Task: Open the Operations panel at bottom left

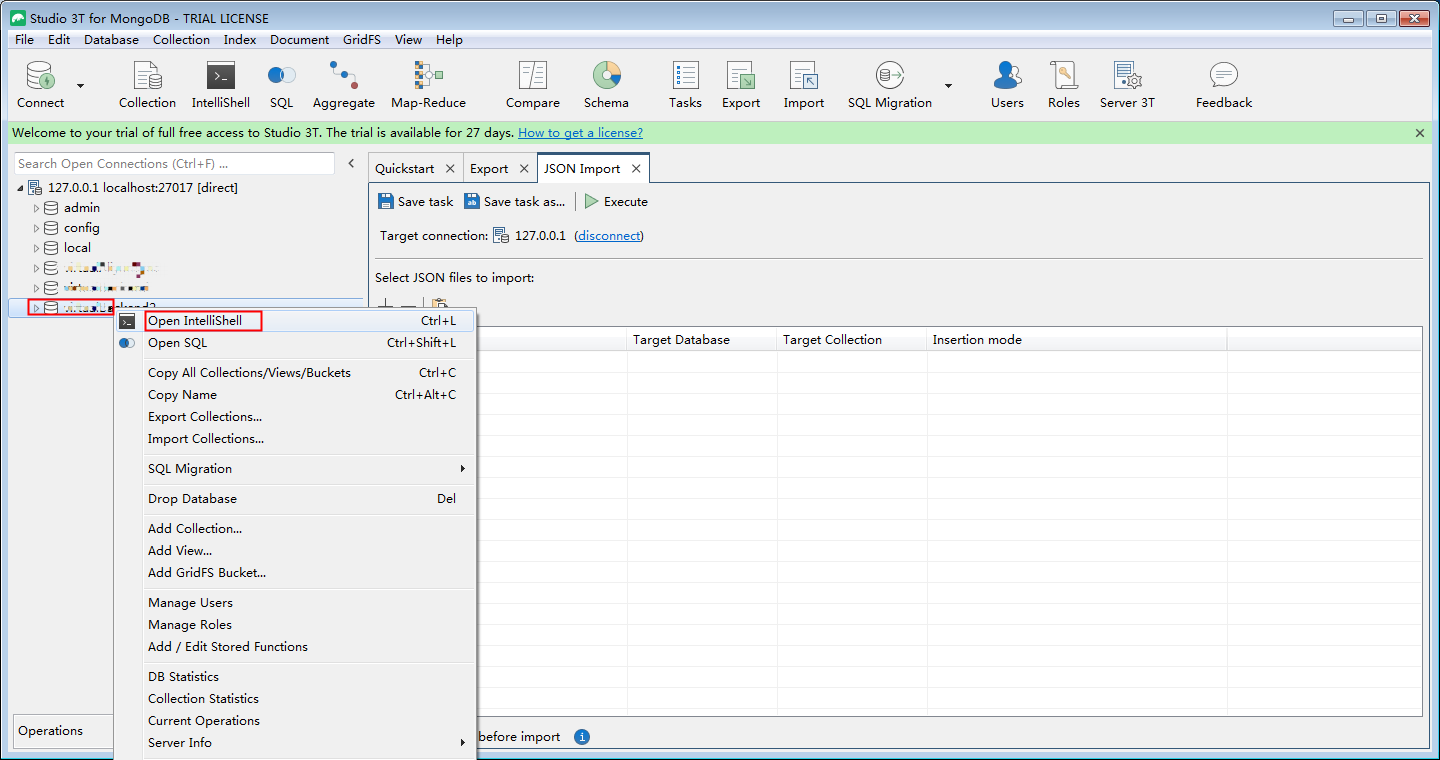Action: (63, 731)
